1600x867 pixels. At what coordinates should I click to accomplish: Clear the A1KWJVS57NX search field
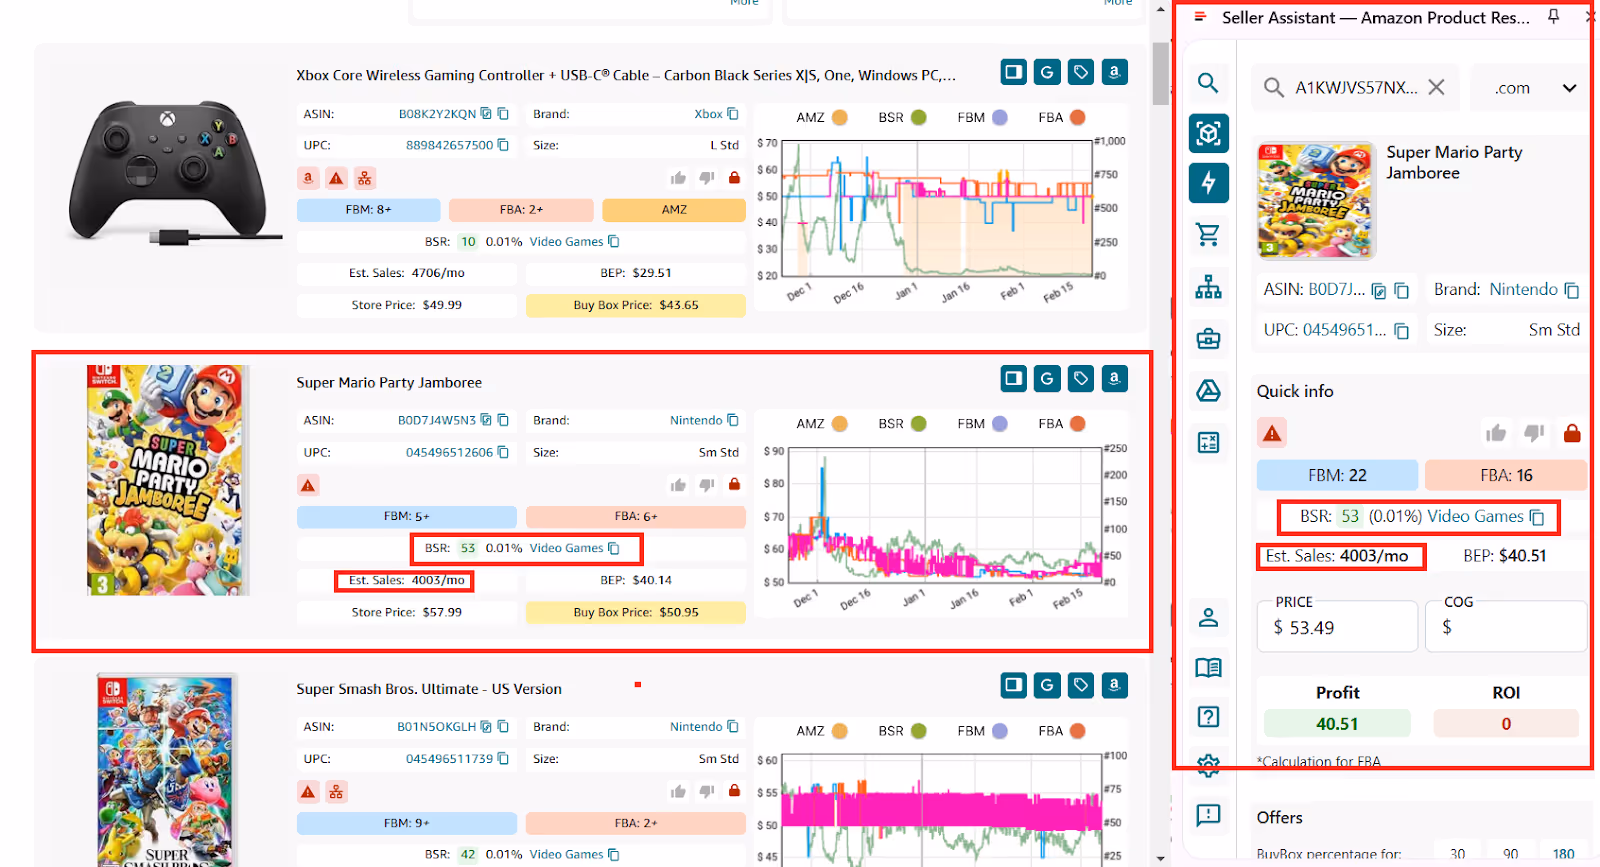(1436, 87)
